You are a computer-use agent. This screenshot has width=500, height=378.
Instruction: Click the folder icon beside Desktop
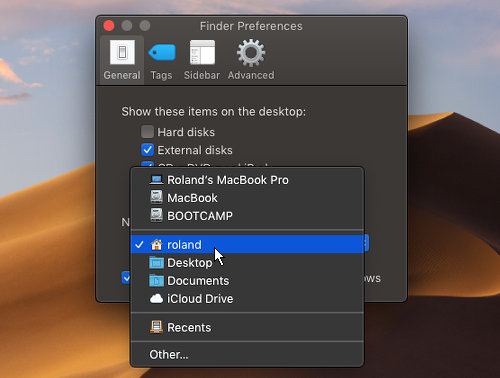[x=156, y=263]
